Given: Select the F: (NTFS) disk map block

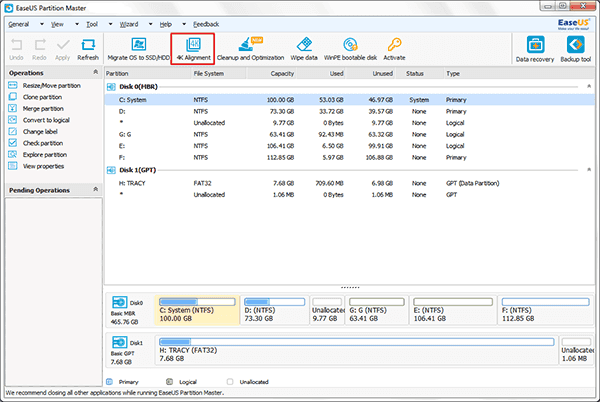Looking at the screenshot, I should coord(546,310).
